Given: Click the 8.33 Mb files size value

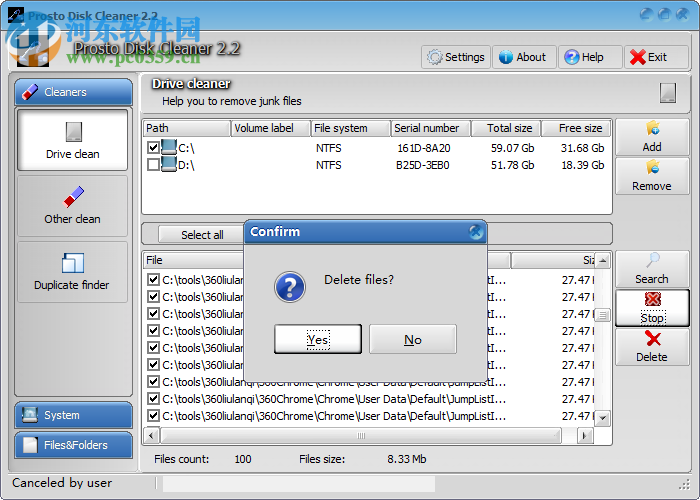Looking at the screenshot, I should 407,459.
